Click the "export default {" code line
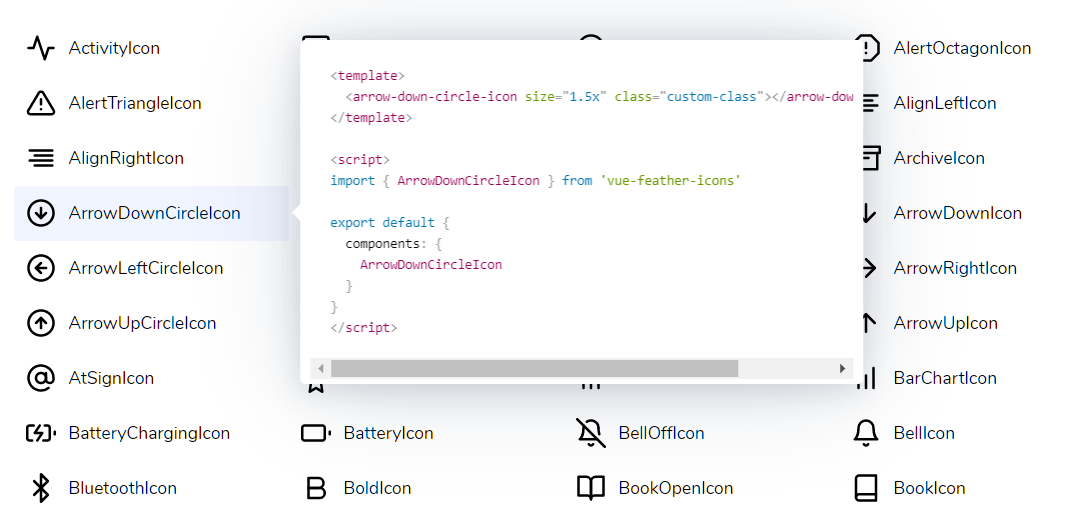 (390, 223)
